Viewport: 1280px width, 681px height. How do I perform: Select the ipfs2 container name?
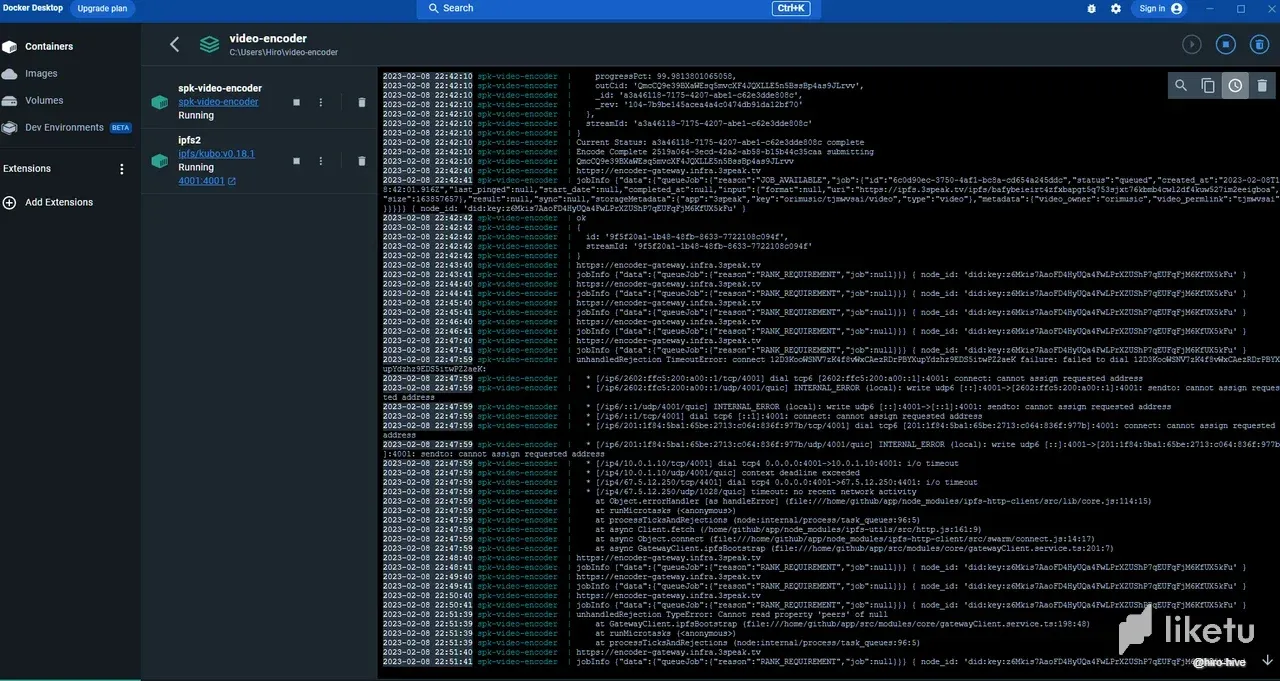tap(189, 140)
